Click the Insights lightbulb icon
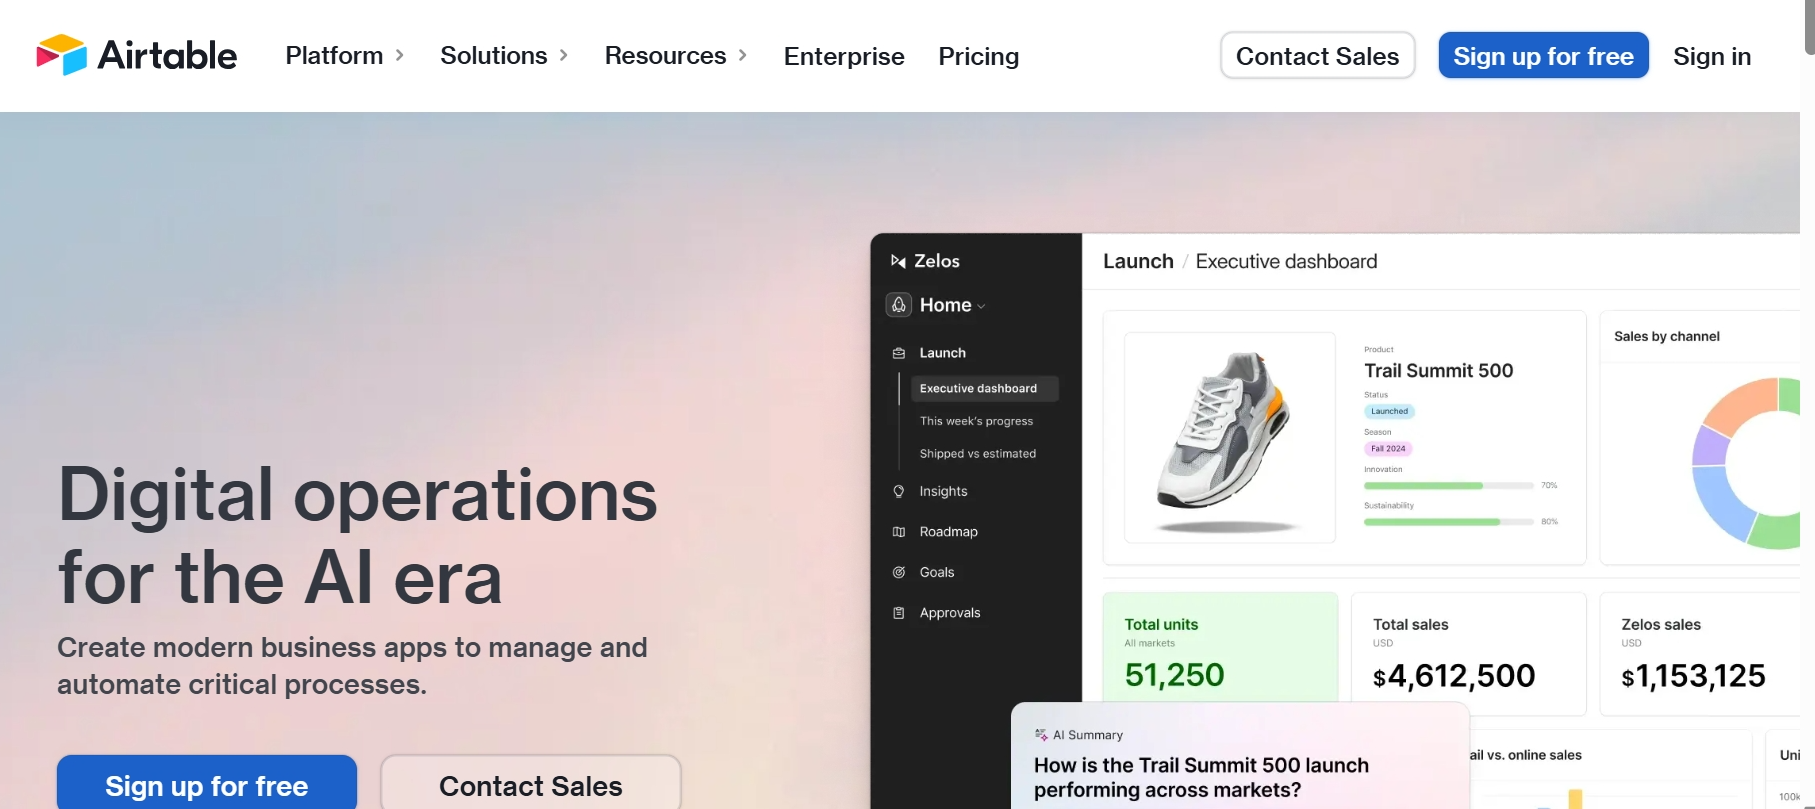1815x809 pixels. [899, 491]
